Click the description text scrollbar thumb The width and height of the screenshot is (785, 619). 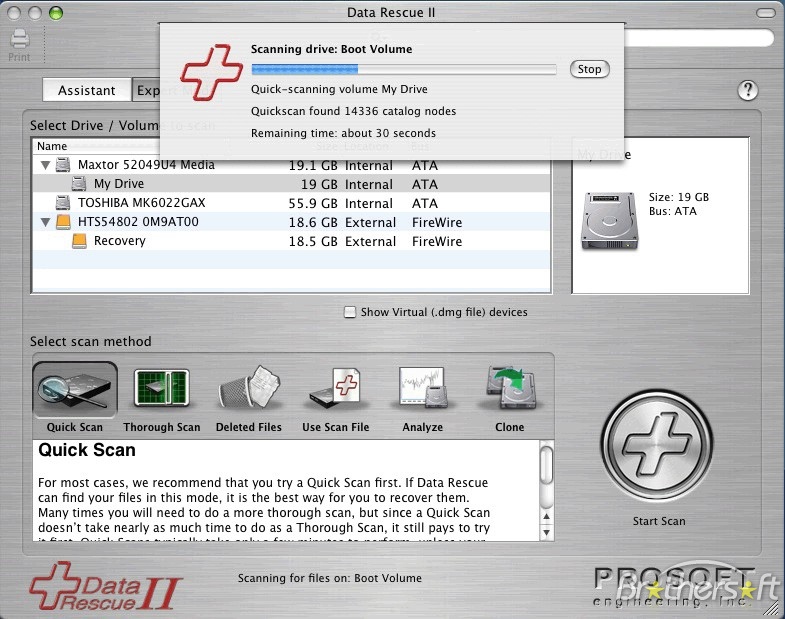point(547,465)
